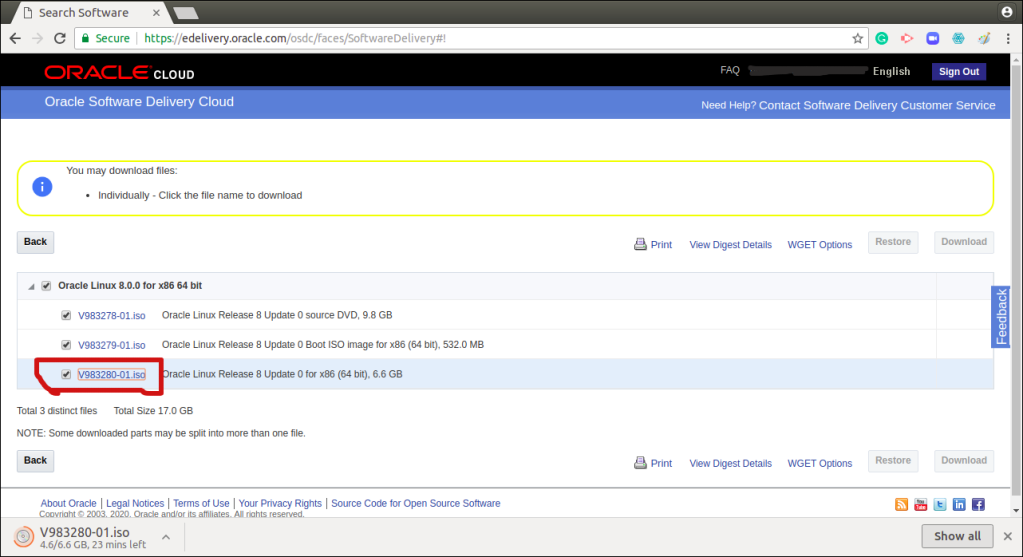
Task: Click the top Download button
Action: (x=964, y=242)
